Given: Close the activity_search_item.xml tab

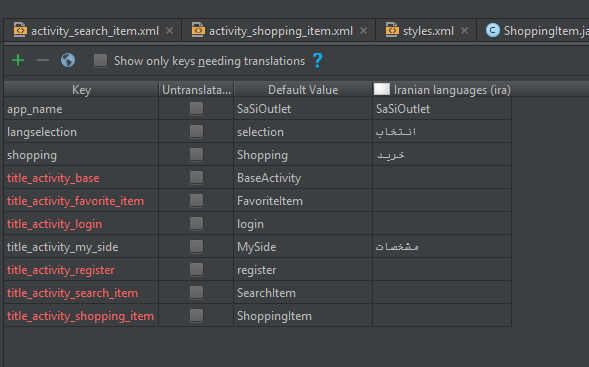Looking at the screenshot, I should 170,30.
